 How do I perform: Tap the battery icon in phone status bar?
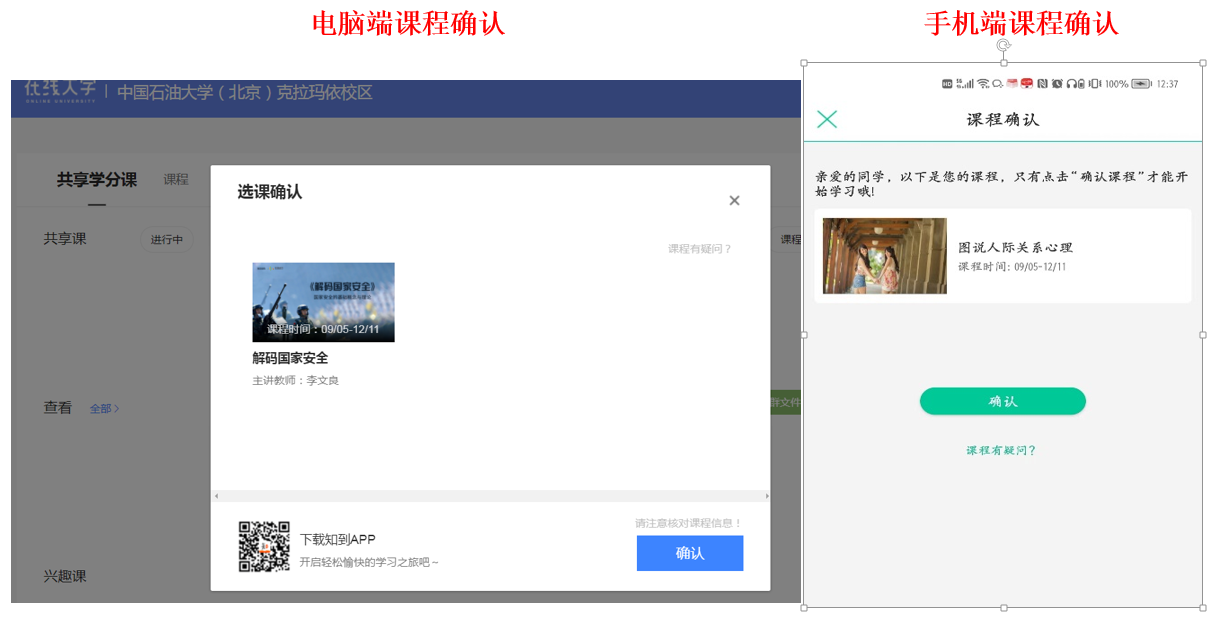coord(1141,84)
